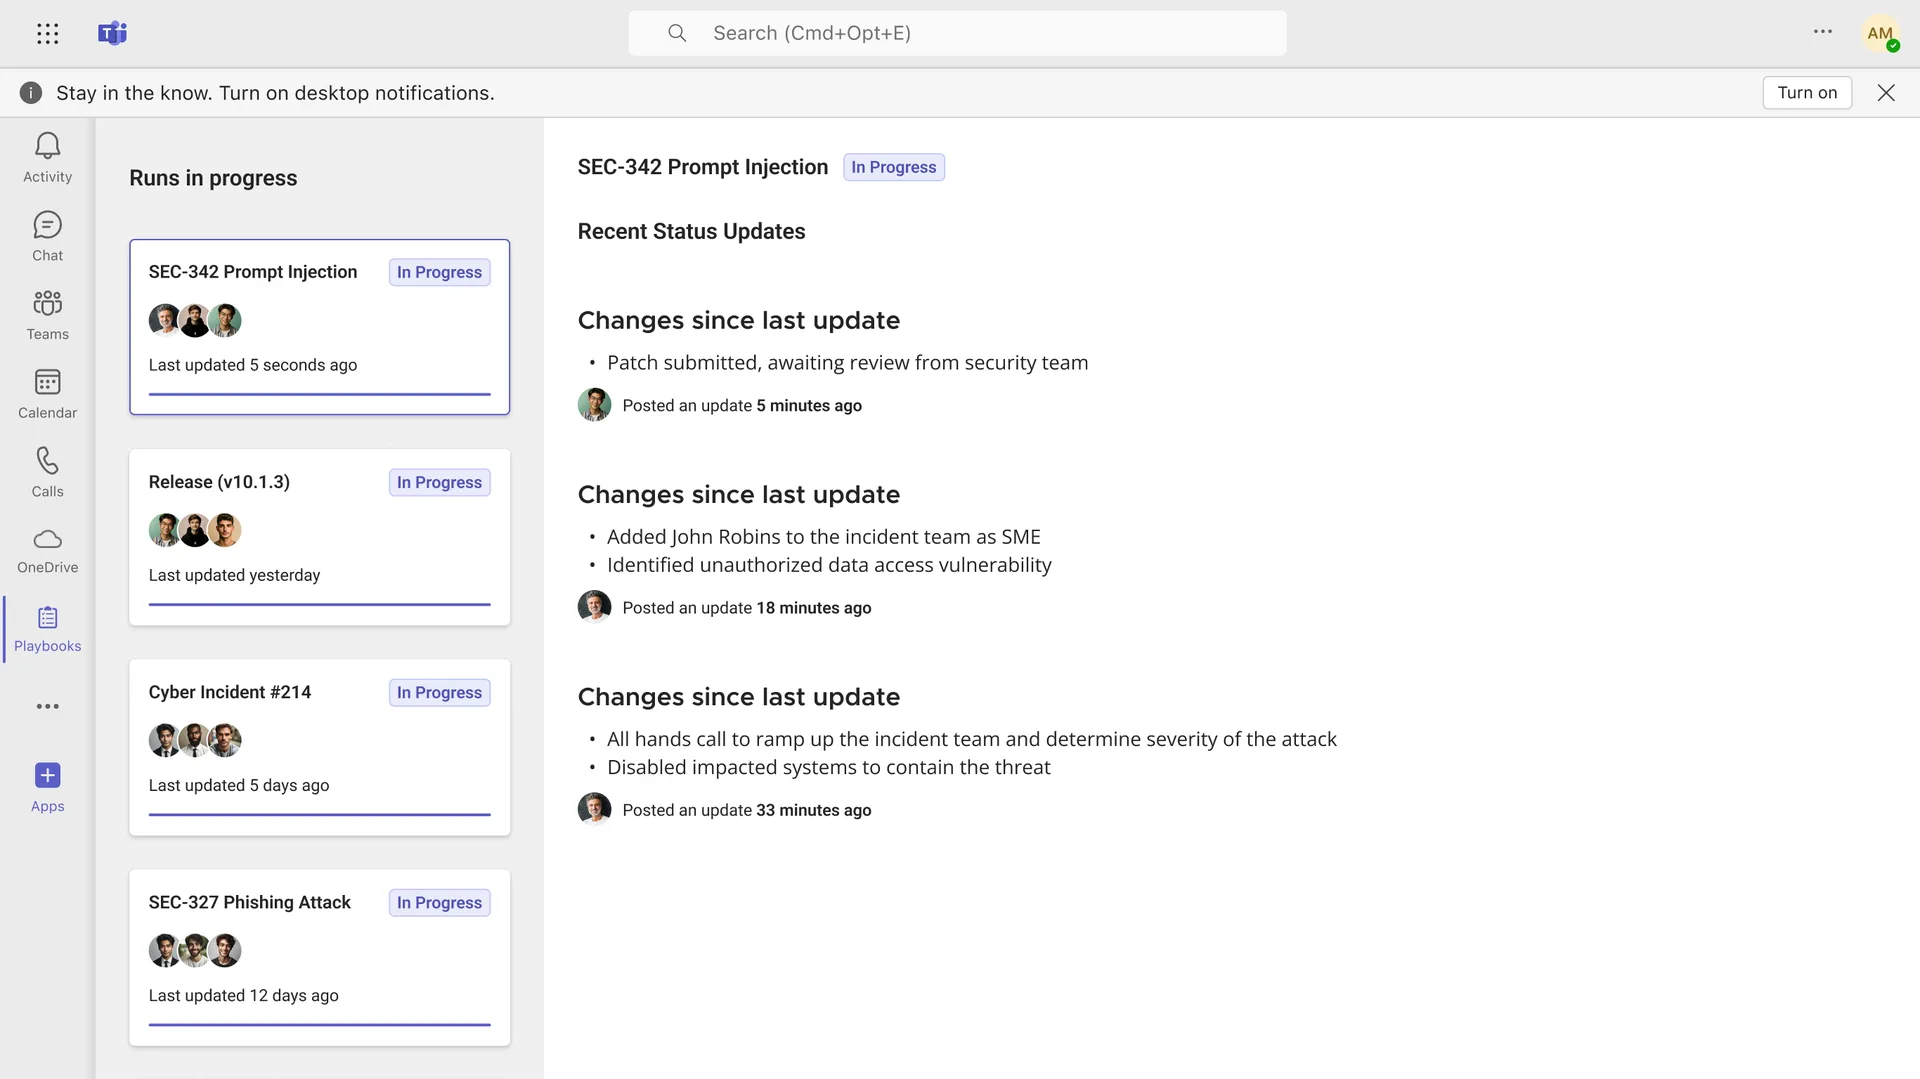Click the avatar beside the 5 minutes ago update
This screenshot has width=1920, height=1079.
point(594,405)
